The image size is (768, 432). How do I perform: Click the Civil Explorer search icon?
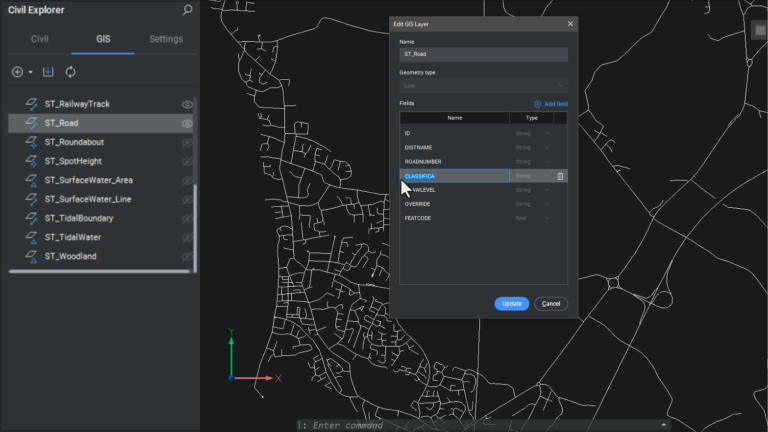point(187,10)
